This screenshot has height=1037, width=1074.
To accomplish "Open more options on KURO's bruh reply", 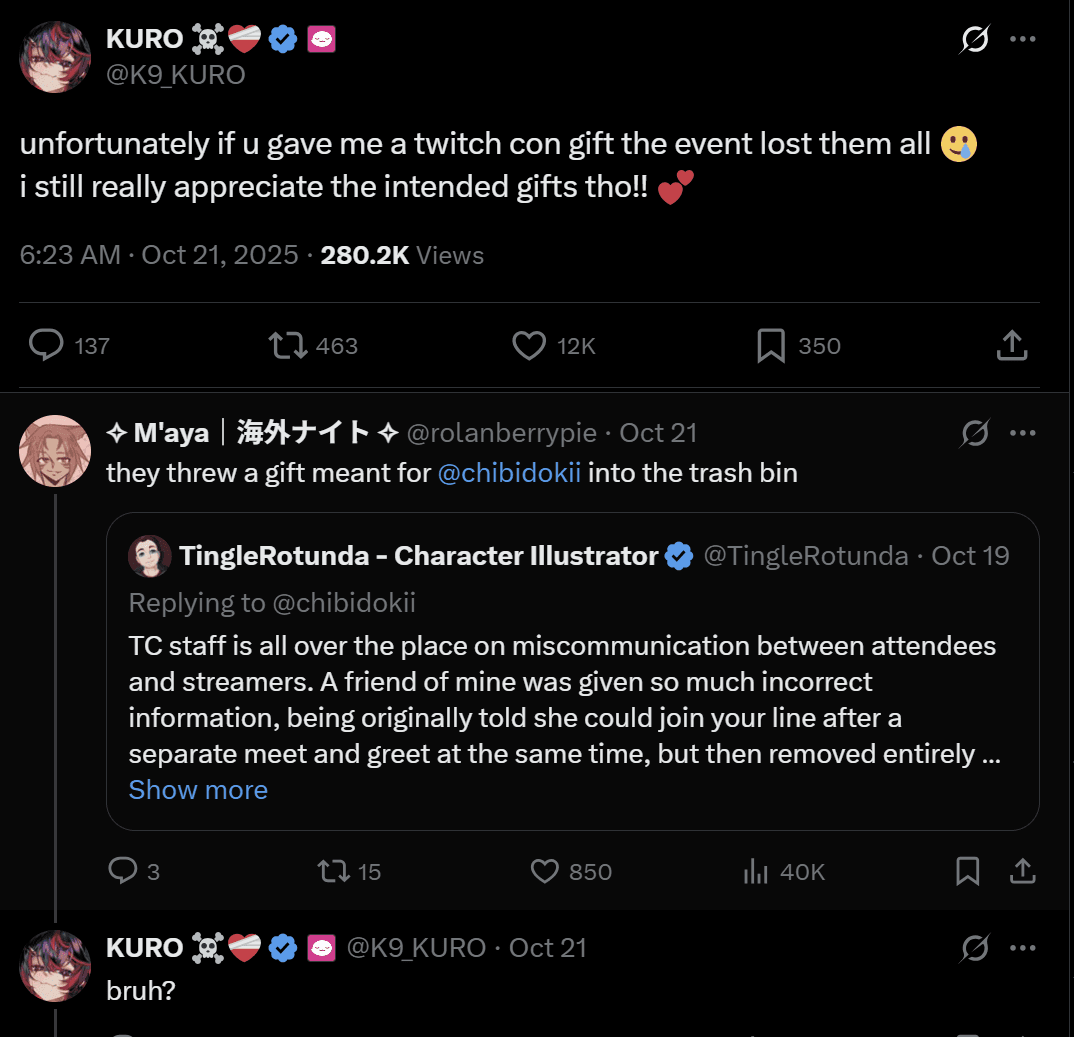I will [1022, 947].
